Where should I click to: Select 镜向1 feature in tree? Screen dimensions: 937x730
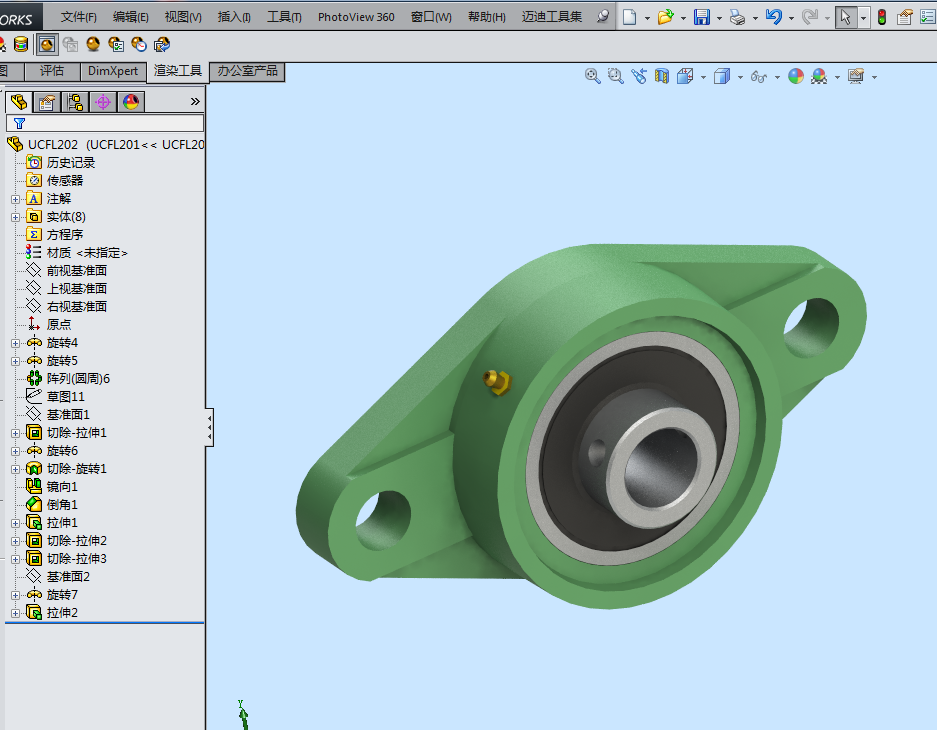click(62, 487)
